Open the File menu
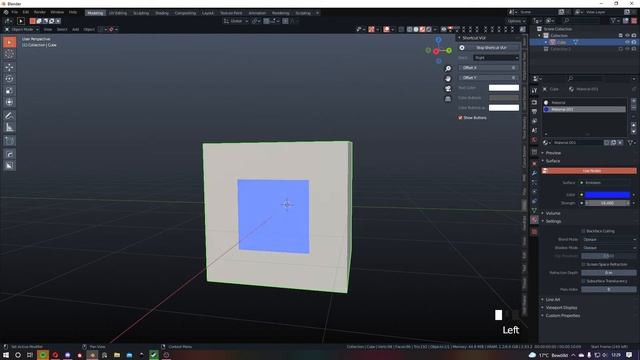The height and width of the screenshot is (360, 640). coord(15,13)
